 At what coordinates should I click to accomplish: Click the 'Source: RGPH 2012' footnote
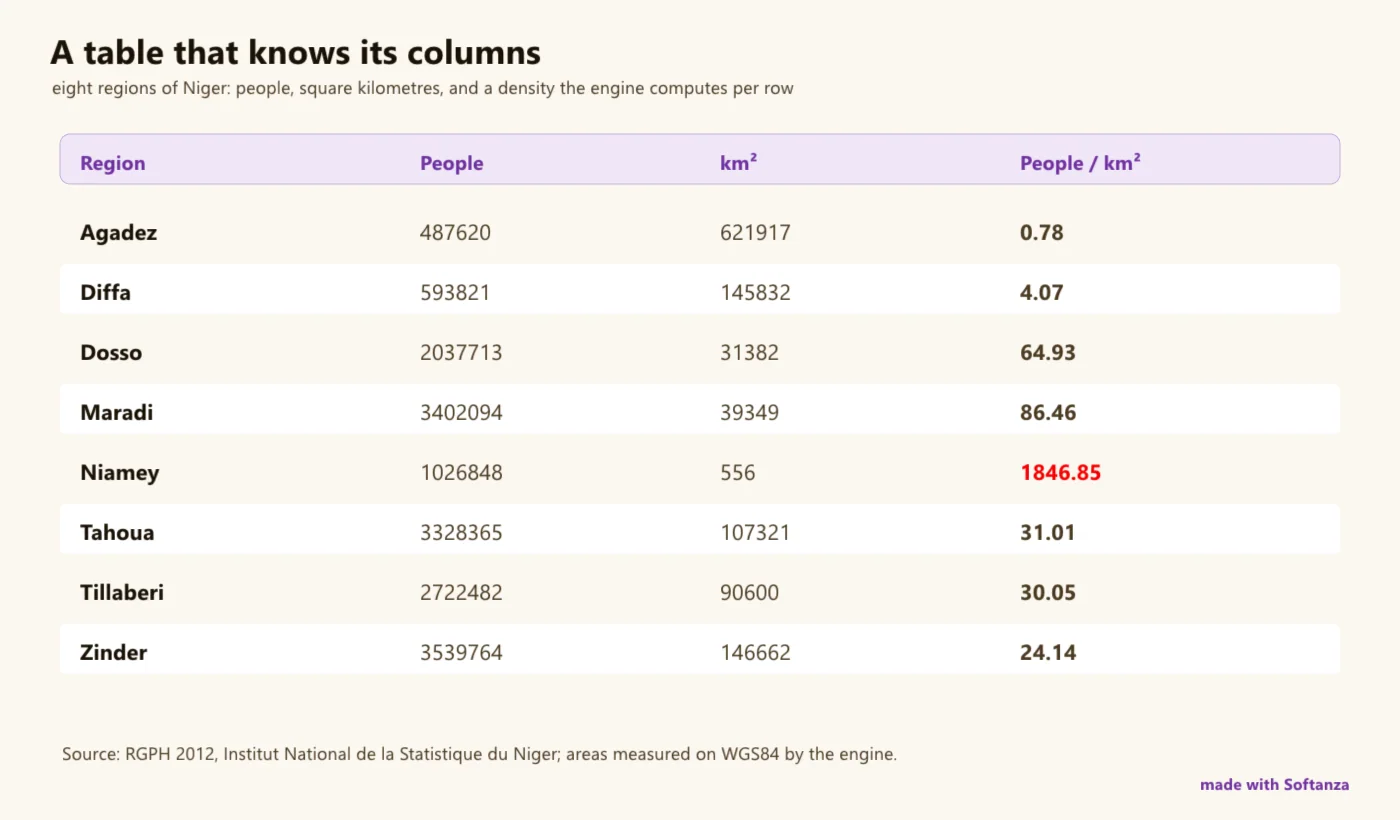point(479,754)
